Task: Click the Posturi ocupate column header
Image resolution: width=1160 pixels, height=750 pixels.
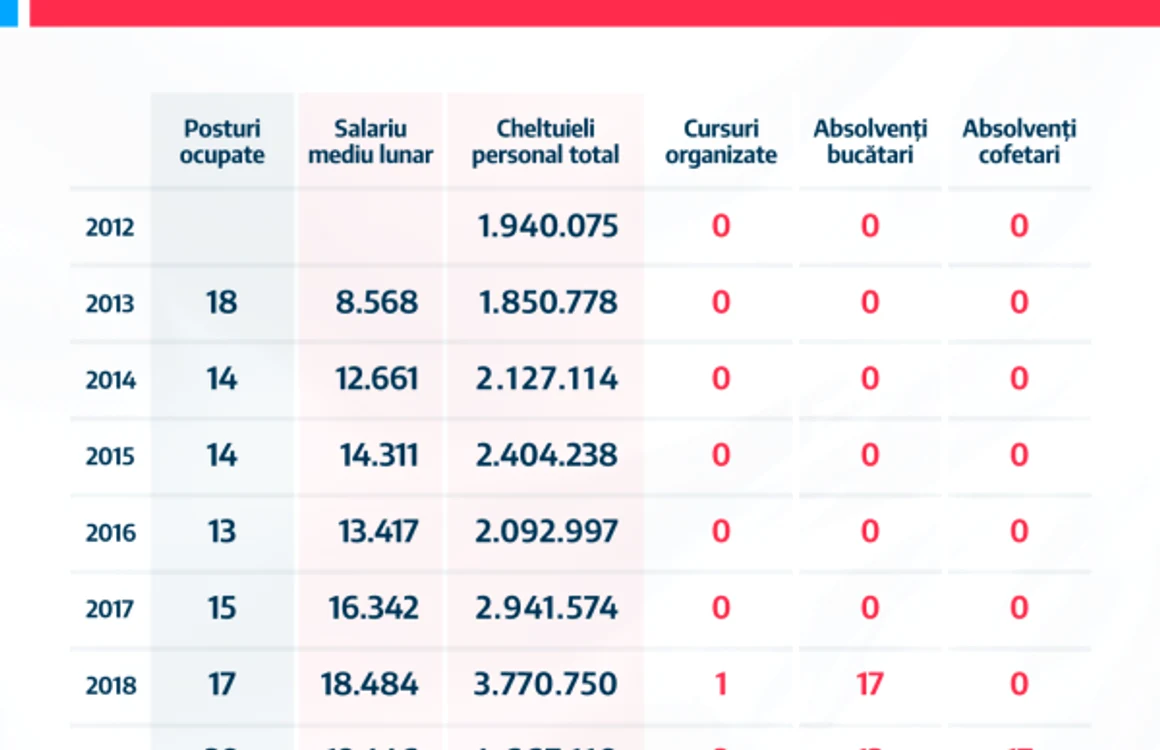Action: (x=222, y=141)
